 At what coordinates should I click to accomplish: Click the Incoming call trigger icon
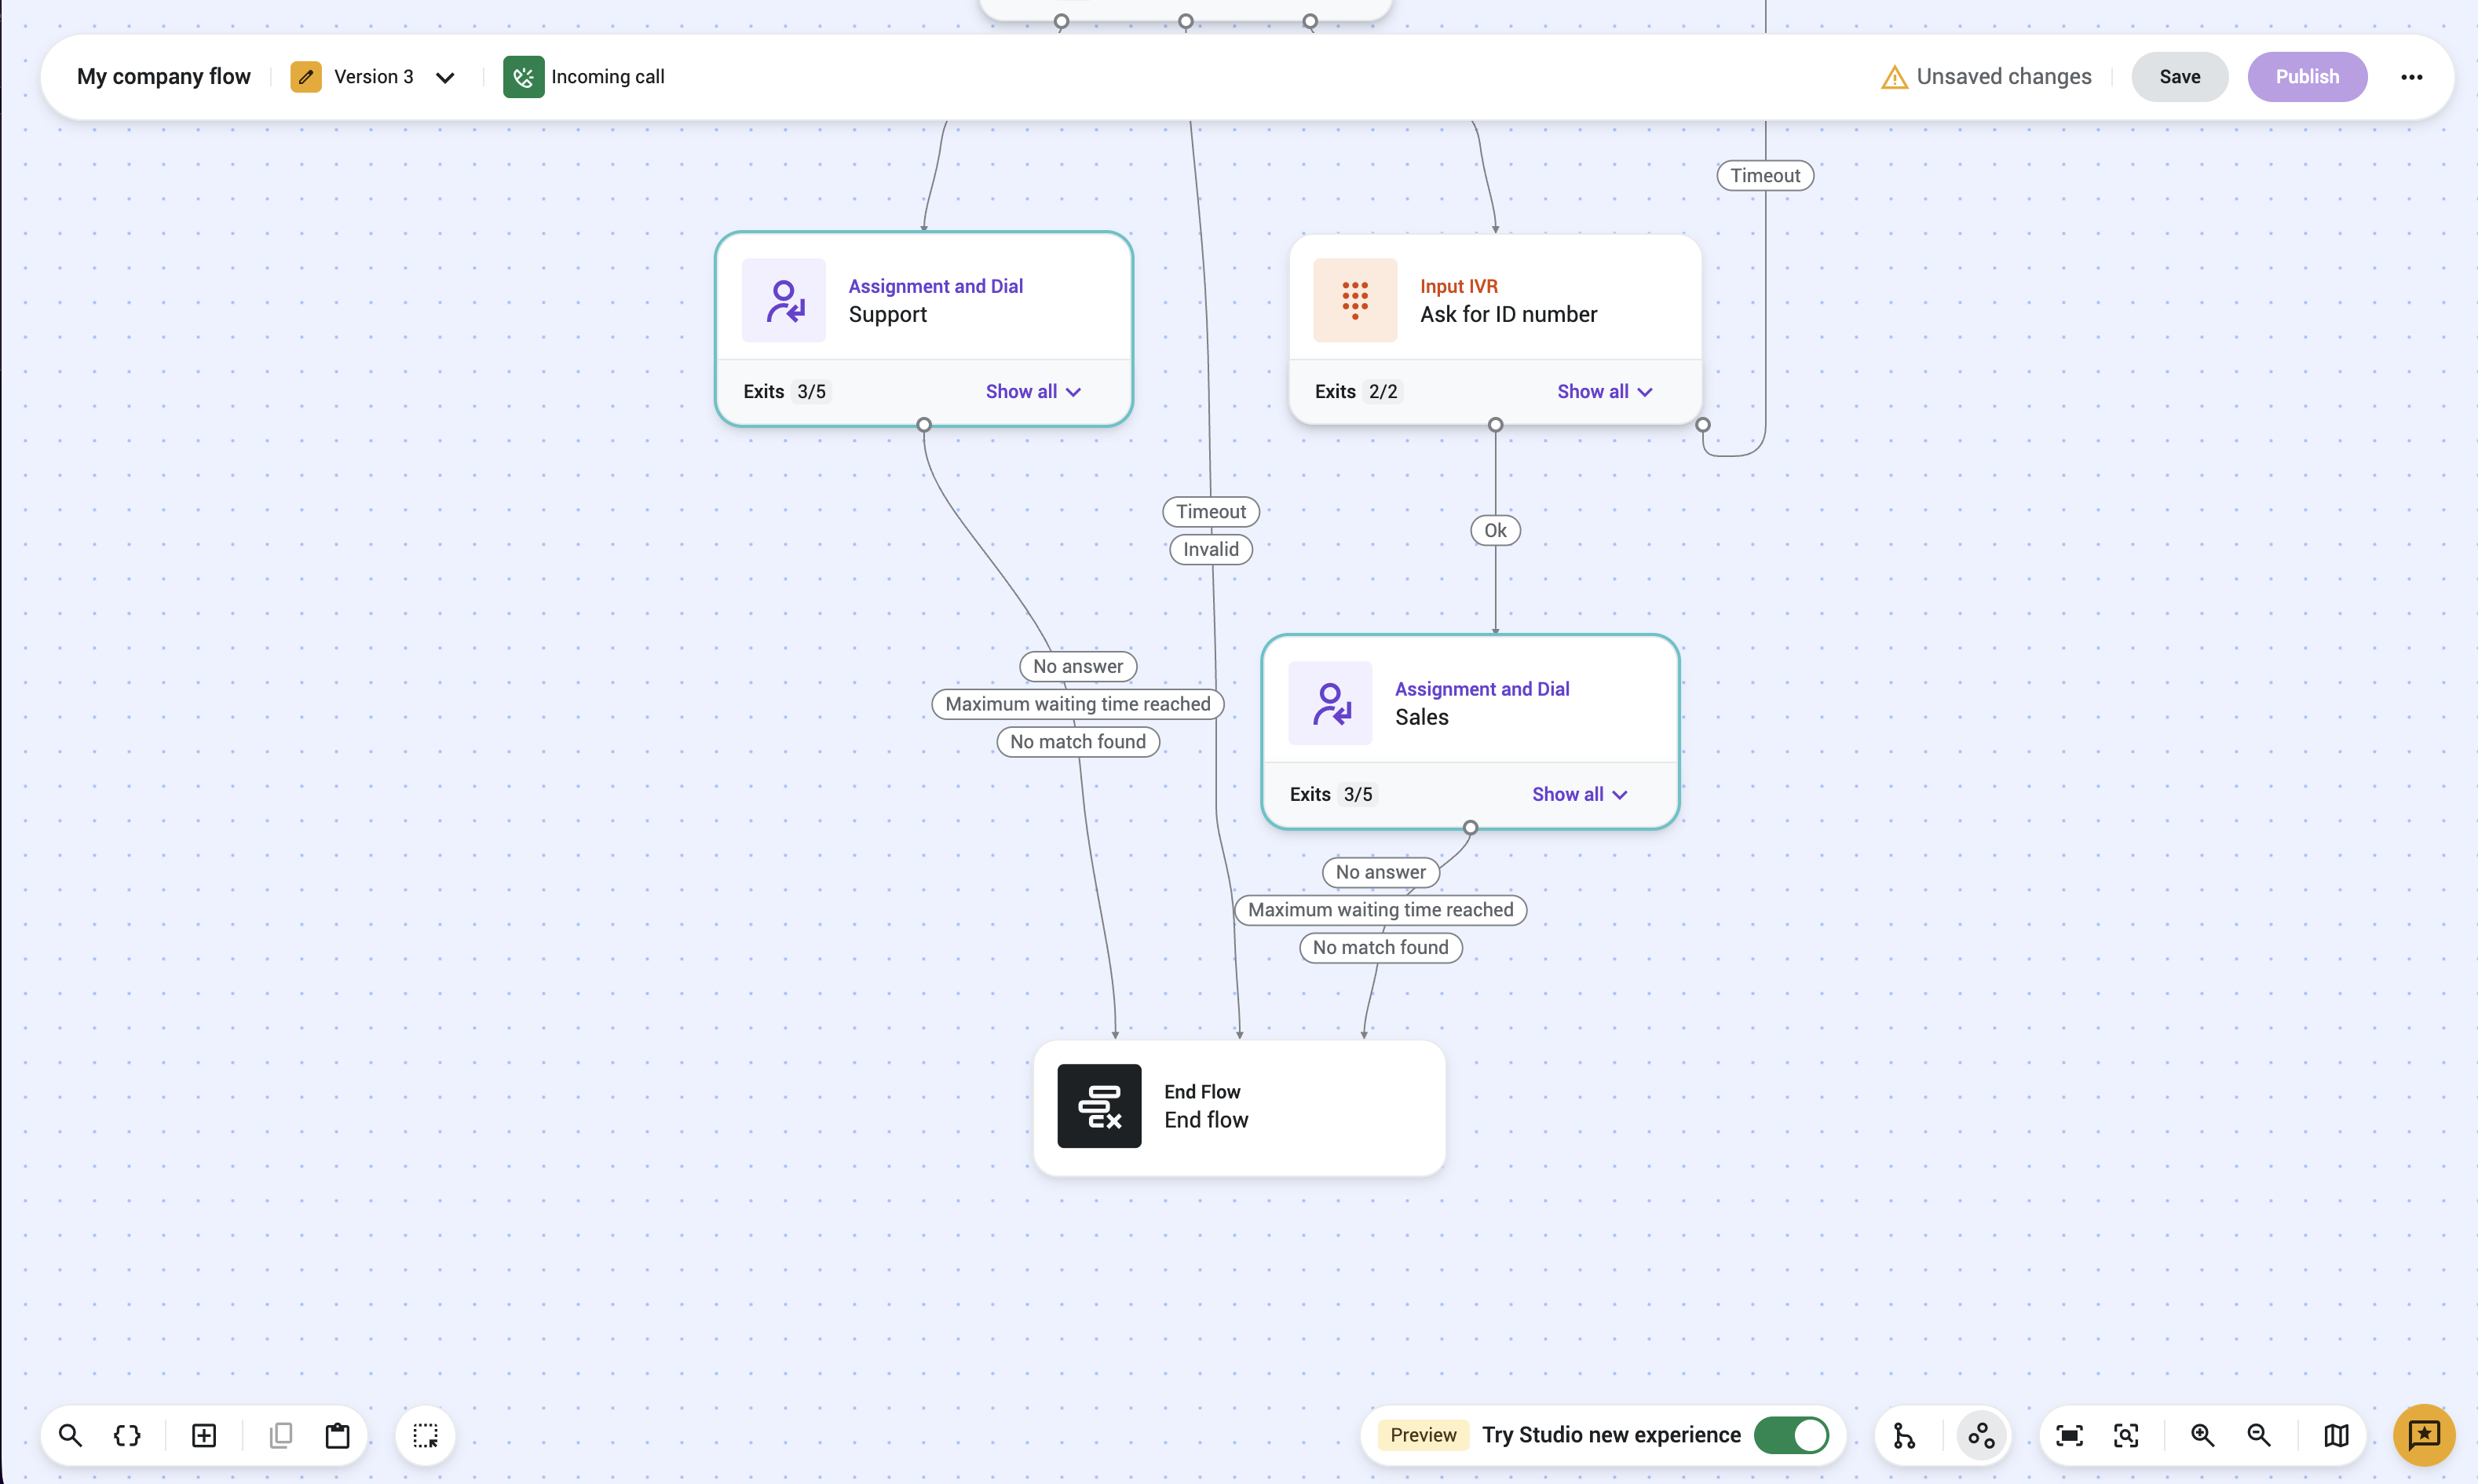pyautogui.click(x=523, y=77)
